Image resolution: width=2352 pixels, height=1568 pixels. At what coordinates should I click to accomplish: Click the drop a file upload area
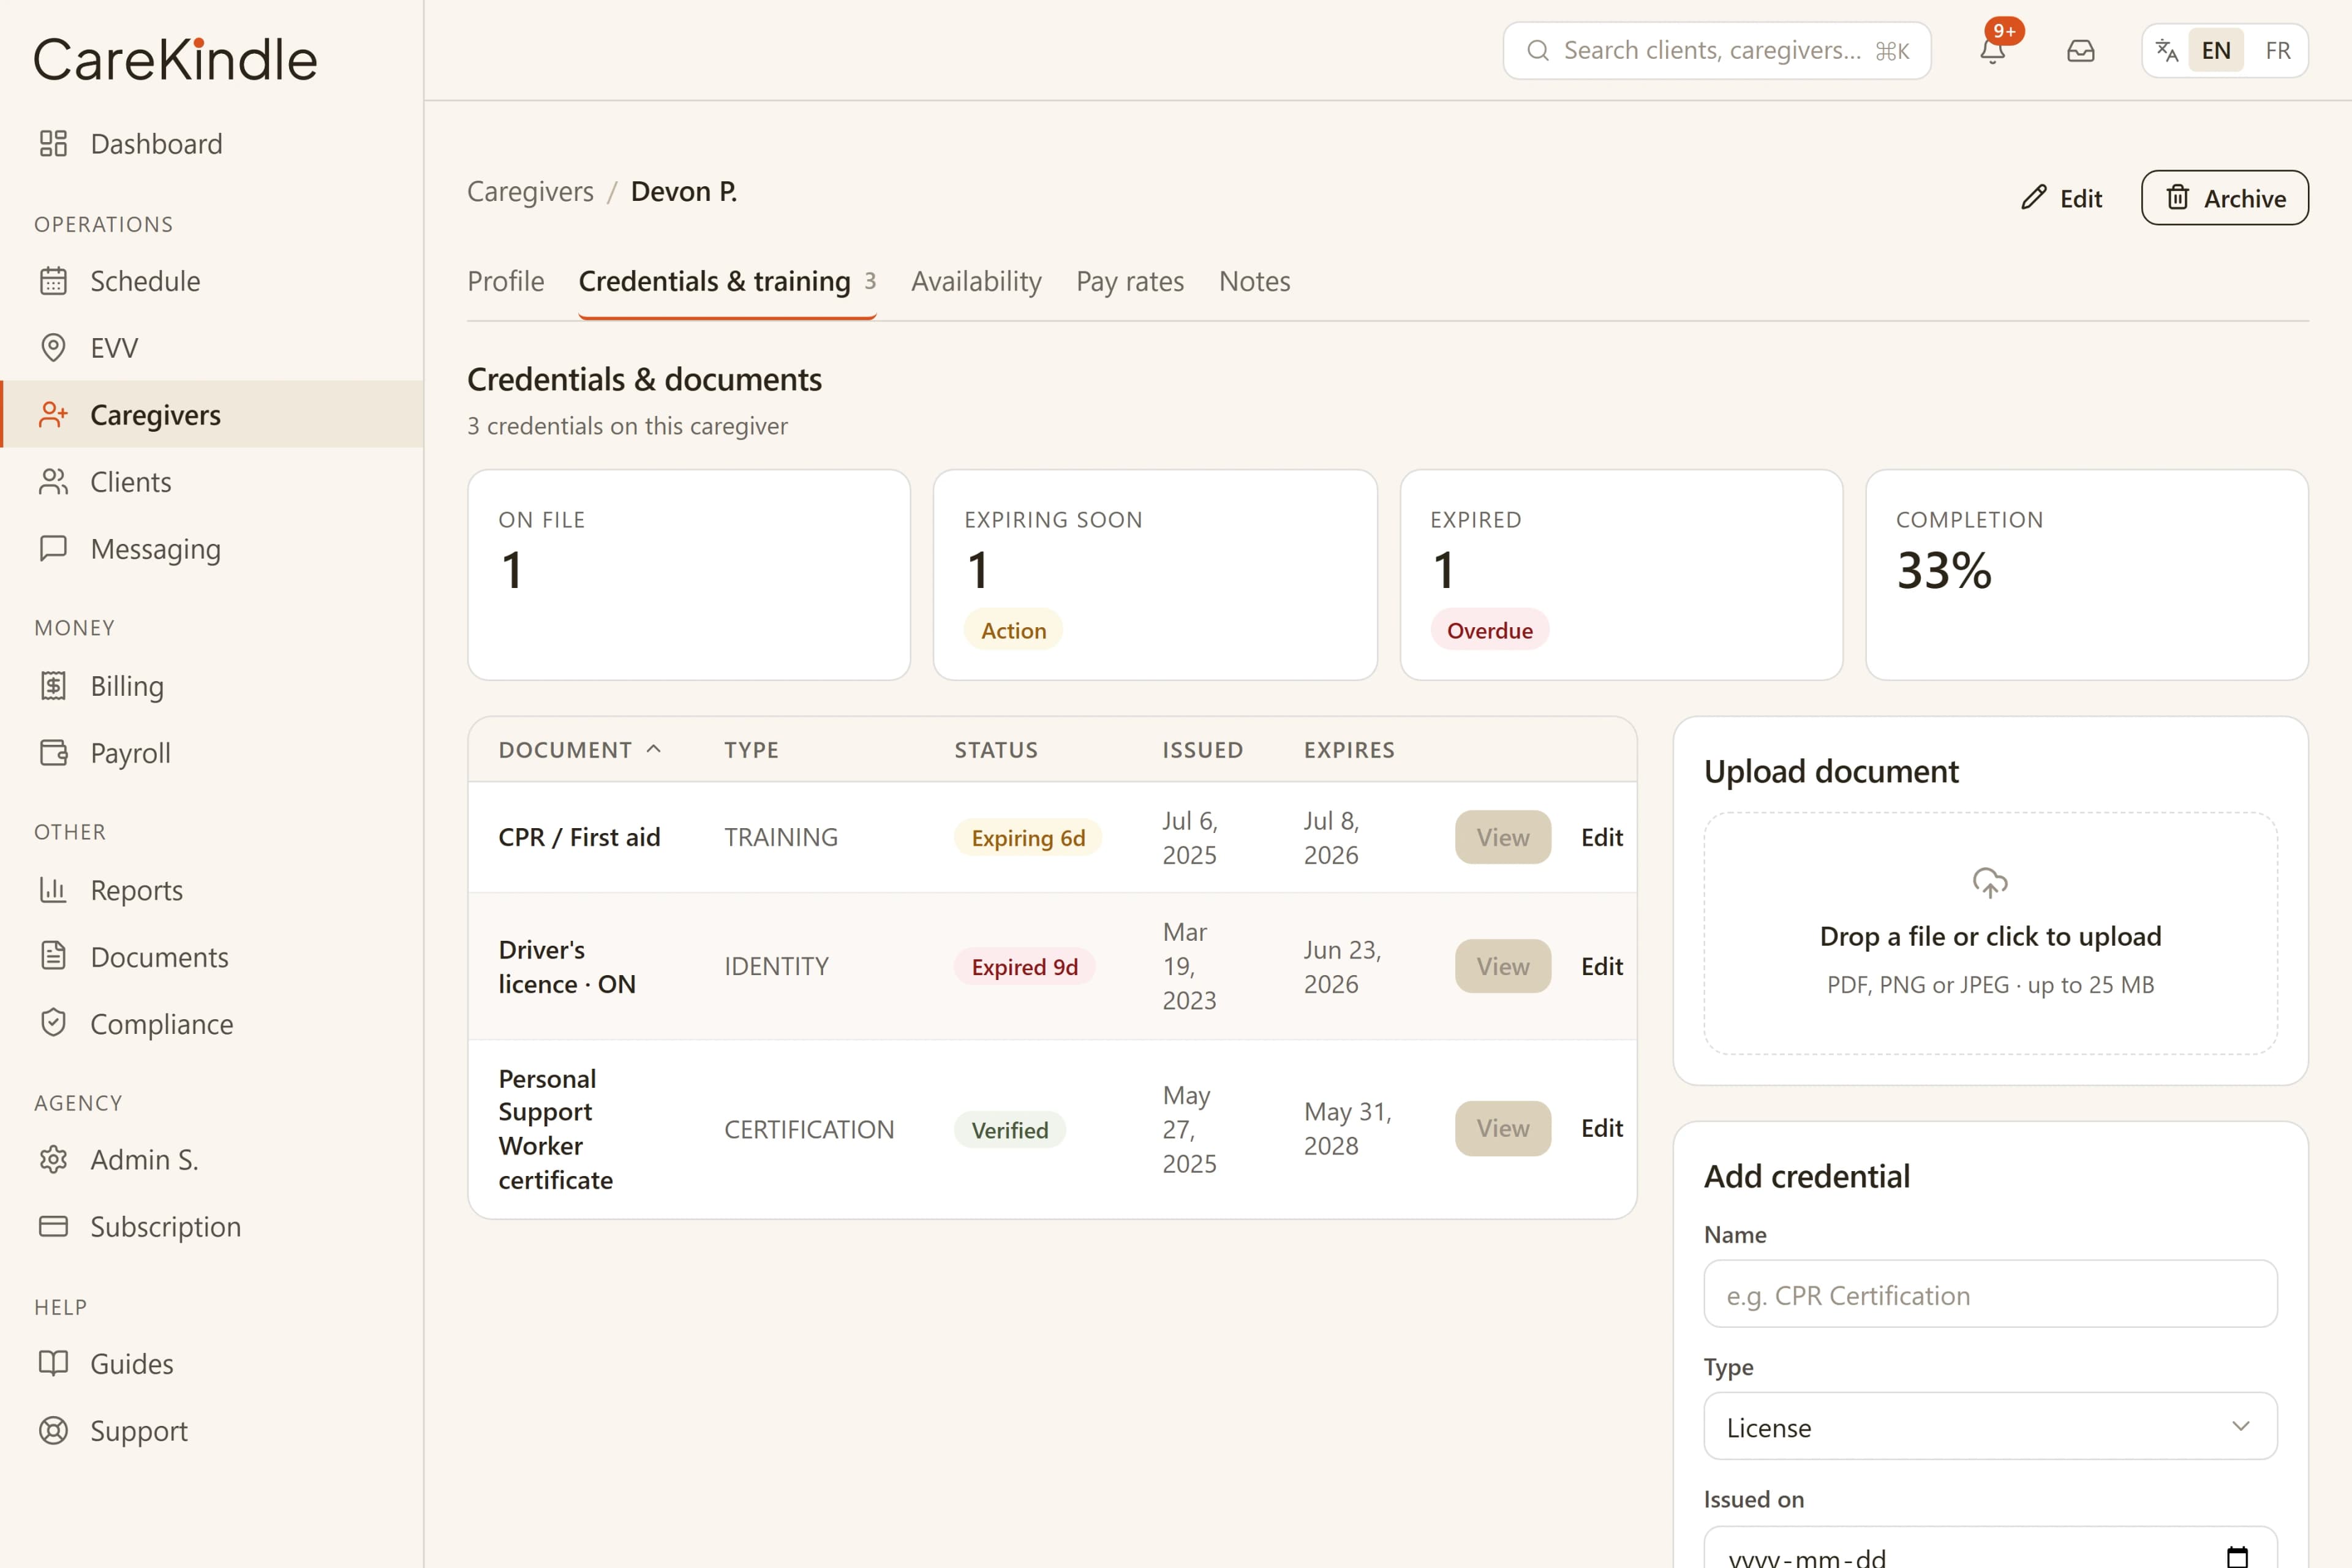coord(1990,933)
